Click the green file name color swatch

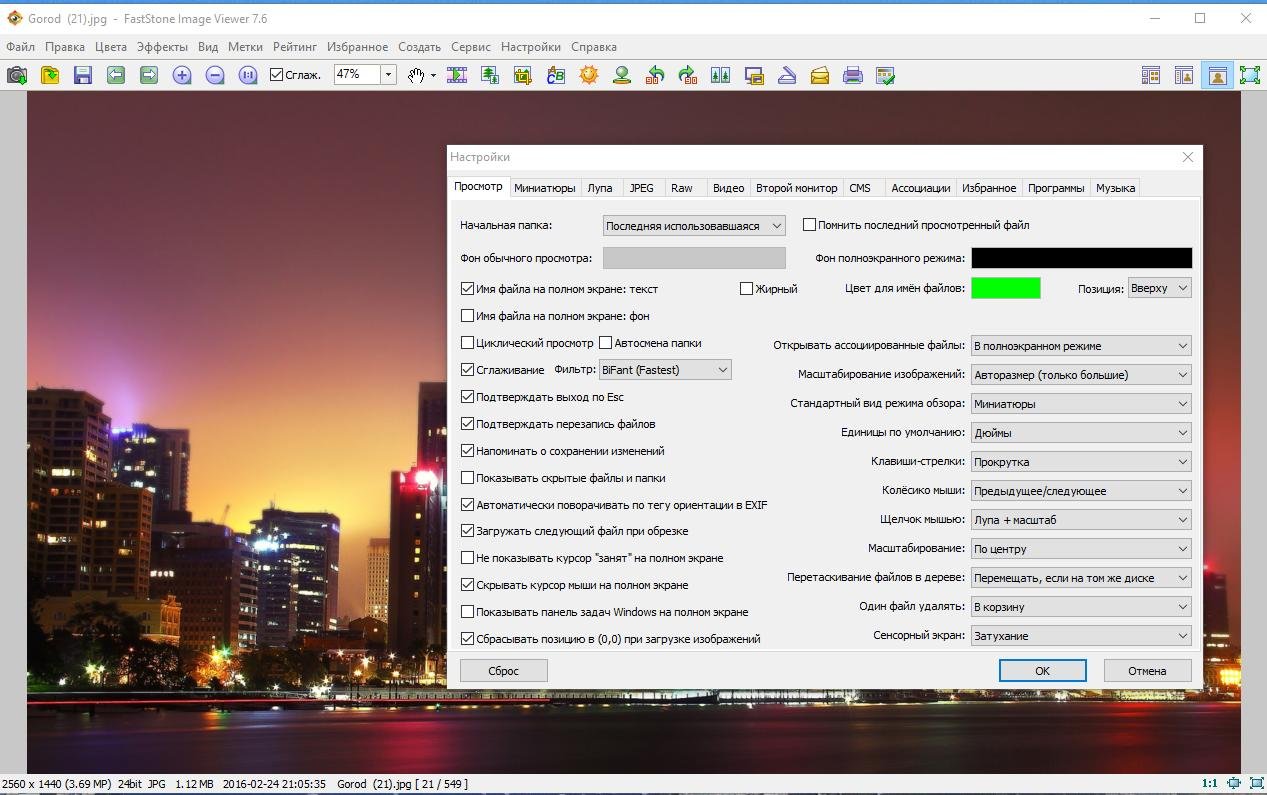(1006, 288)
